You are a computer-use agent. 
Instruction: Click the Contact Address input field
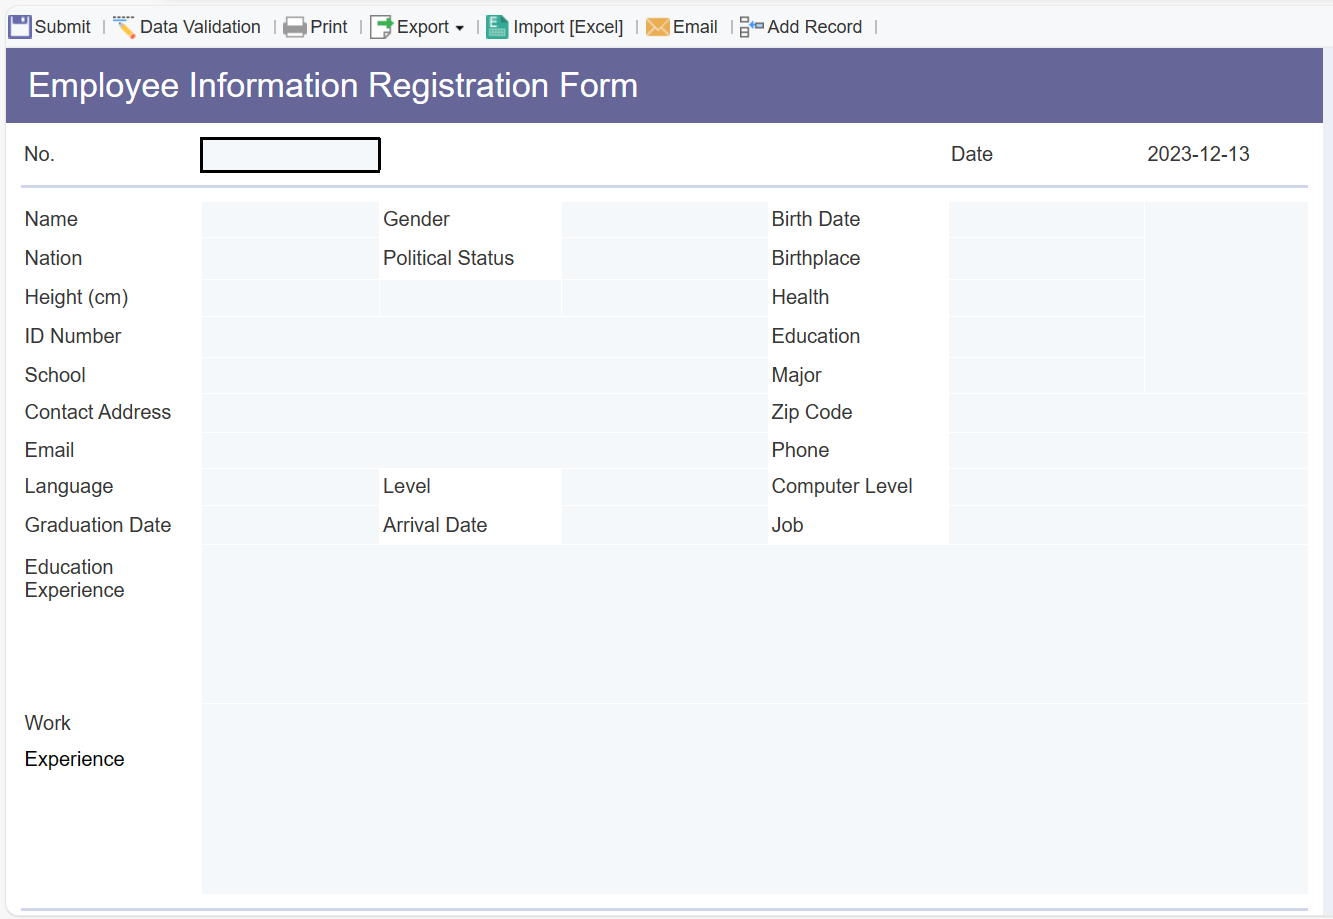pos(484,413)
